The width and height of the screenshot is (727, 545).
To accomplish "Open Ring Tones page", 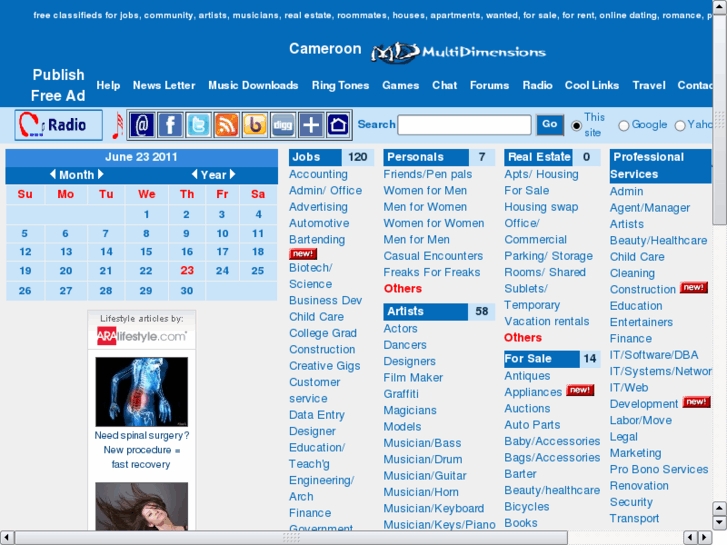I will tap(340, 85).
